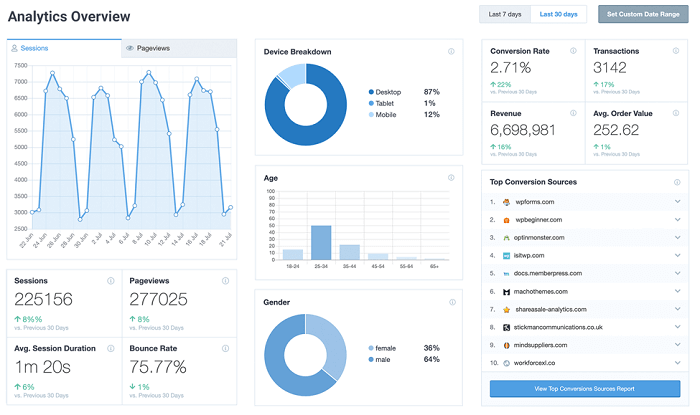
Task: Switch to the Pageviews chart tab
Action: (x=179, y=48)
